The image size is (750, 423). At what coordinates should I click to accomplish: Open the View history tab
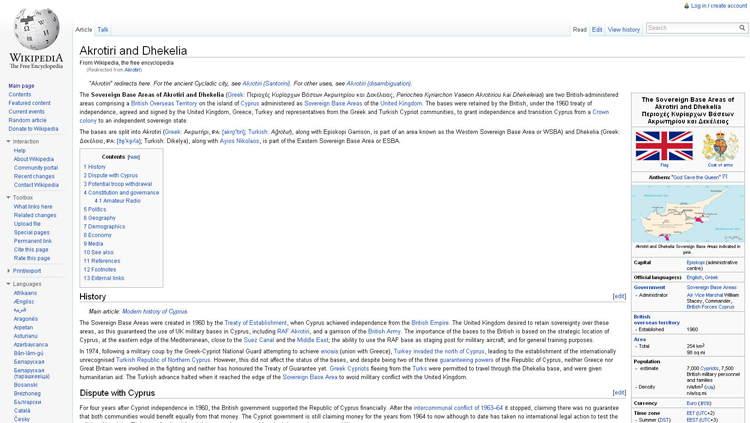pyautogui.click(x=624, y=30)
